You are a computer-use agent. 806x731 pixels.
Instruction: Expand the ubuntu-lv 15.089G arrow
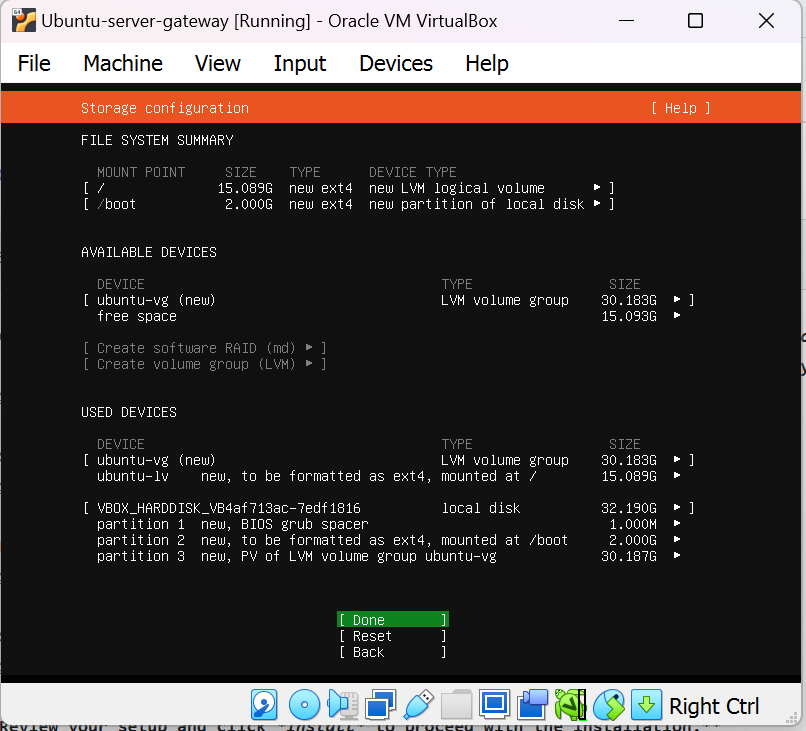pos(677,475)
